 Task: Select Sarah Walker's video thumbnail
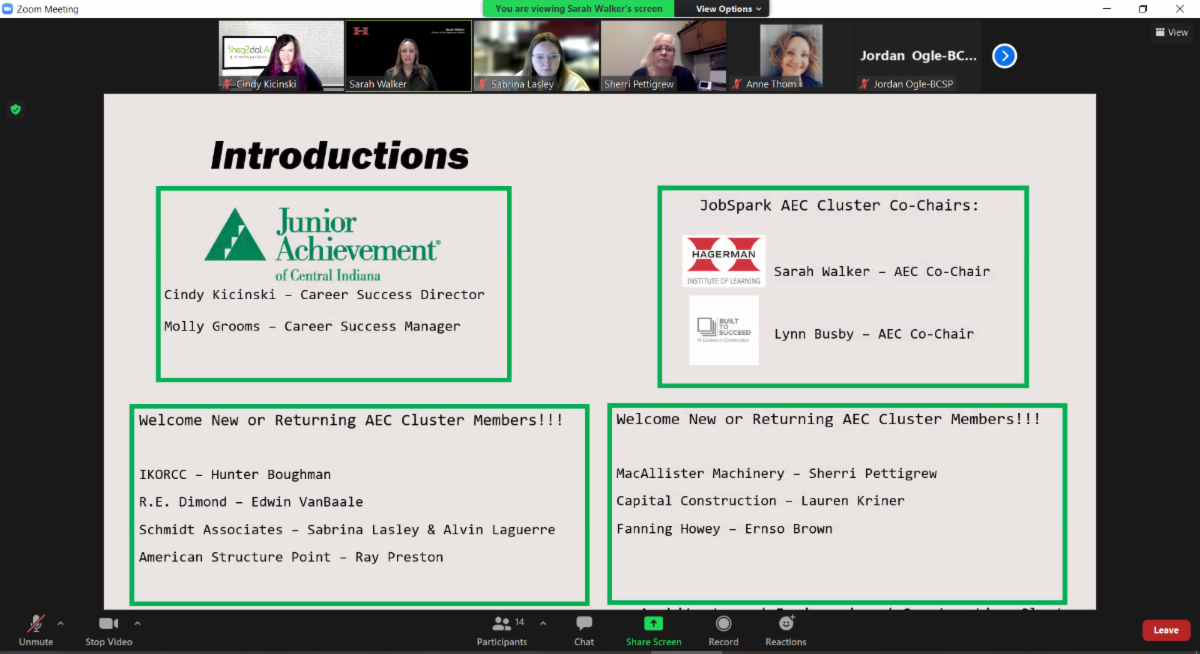pyautogui.click(x=409, y=57)
